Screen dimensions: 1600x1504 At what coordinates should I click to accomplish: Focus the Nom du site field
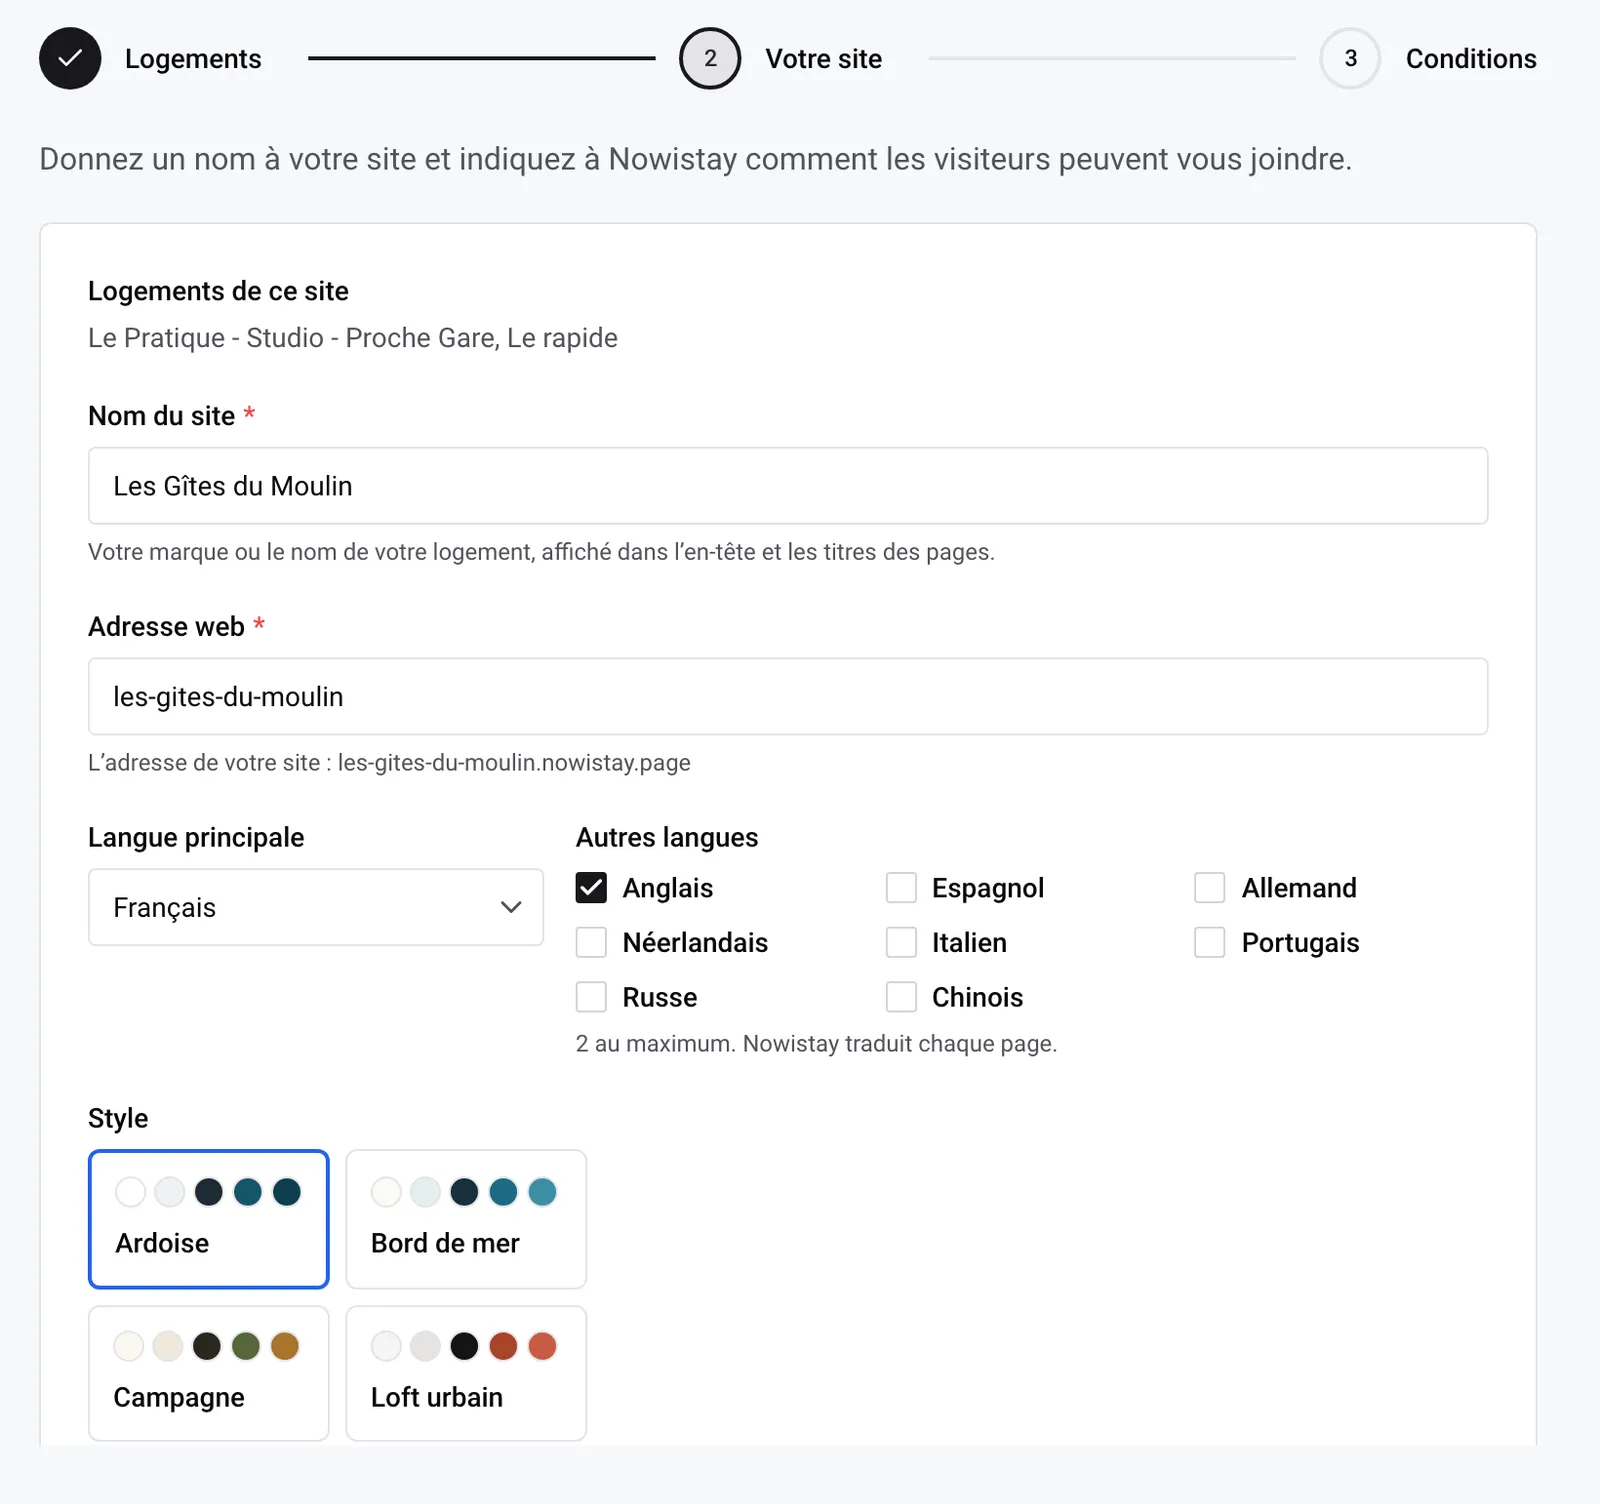[x=788, y=486]
